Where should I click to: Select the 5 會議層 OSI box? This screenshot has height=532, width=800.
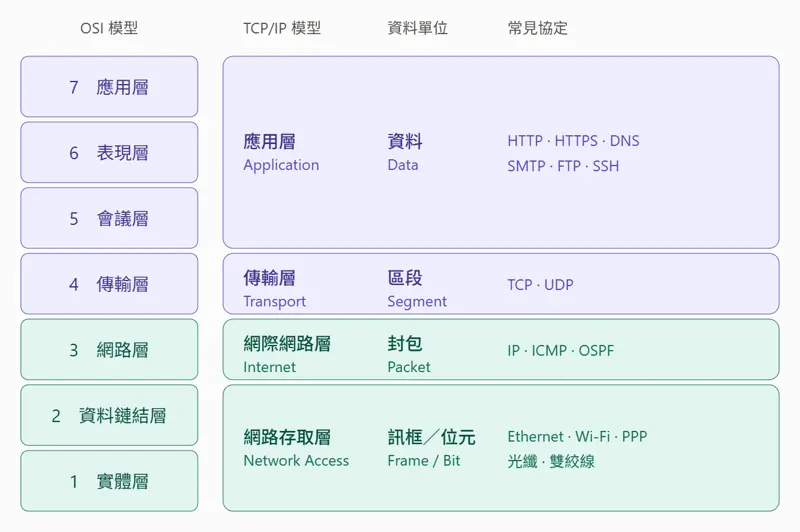109,218
